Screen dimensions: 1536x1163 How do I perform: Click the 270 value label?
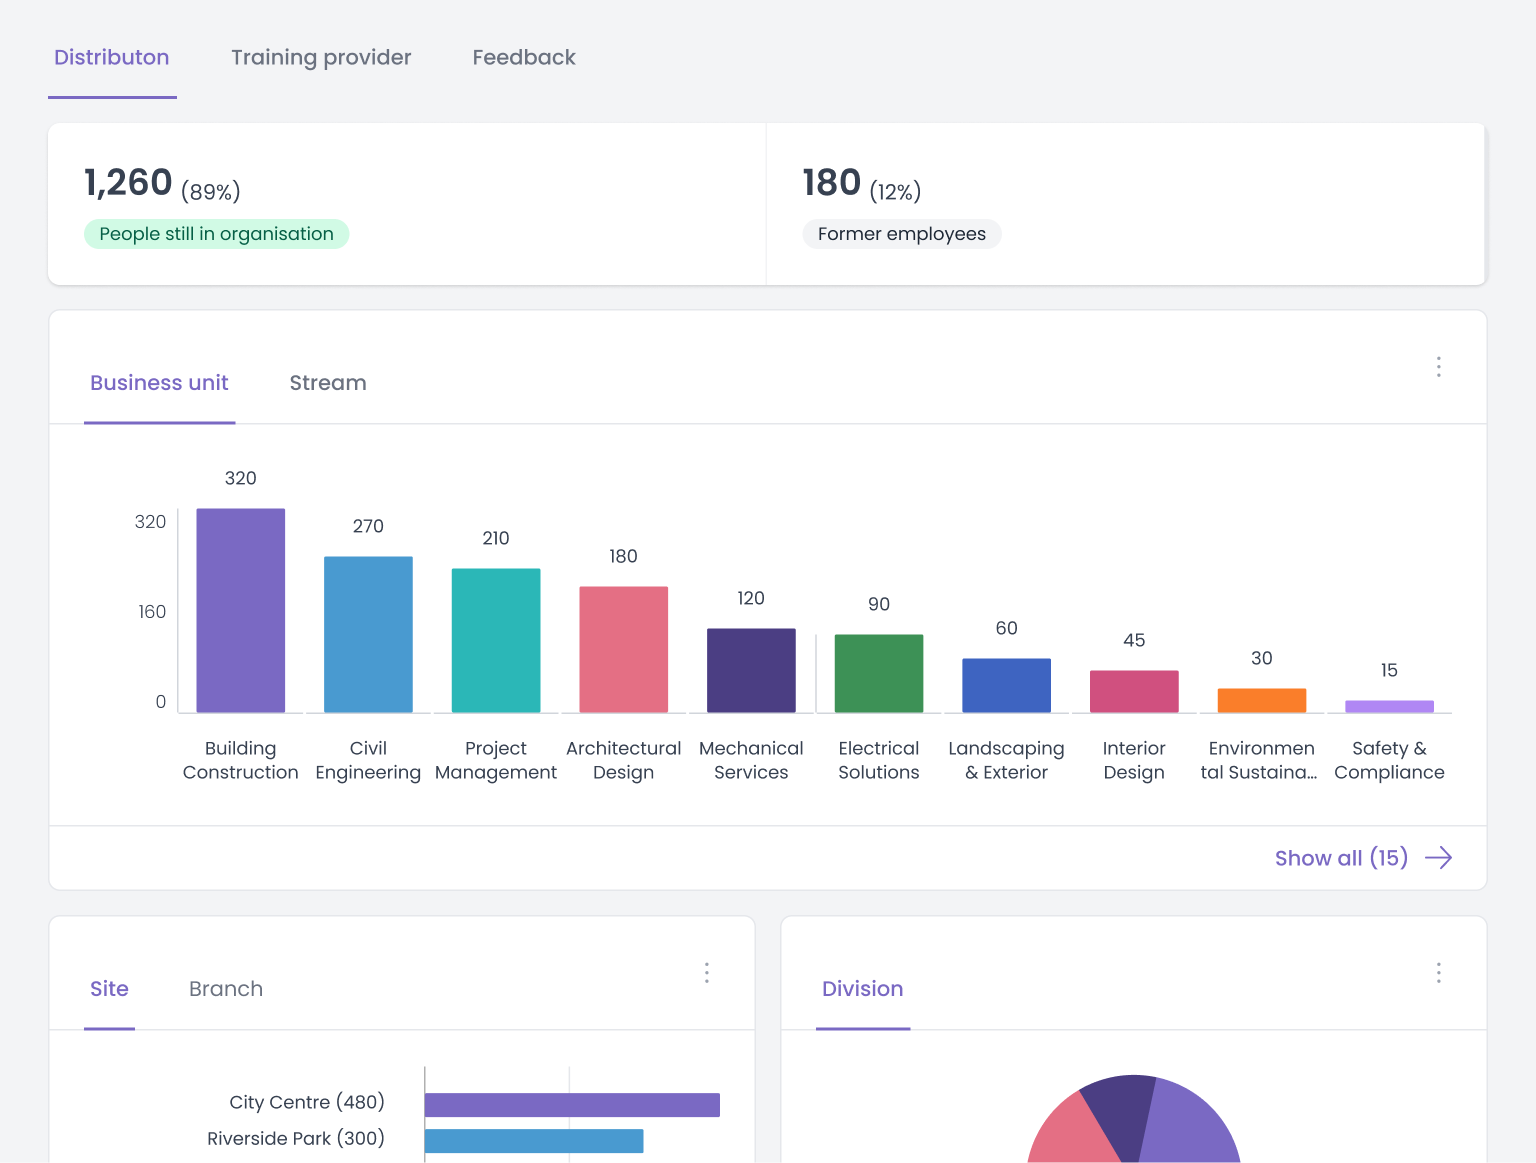[x=368, y=526]
